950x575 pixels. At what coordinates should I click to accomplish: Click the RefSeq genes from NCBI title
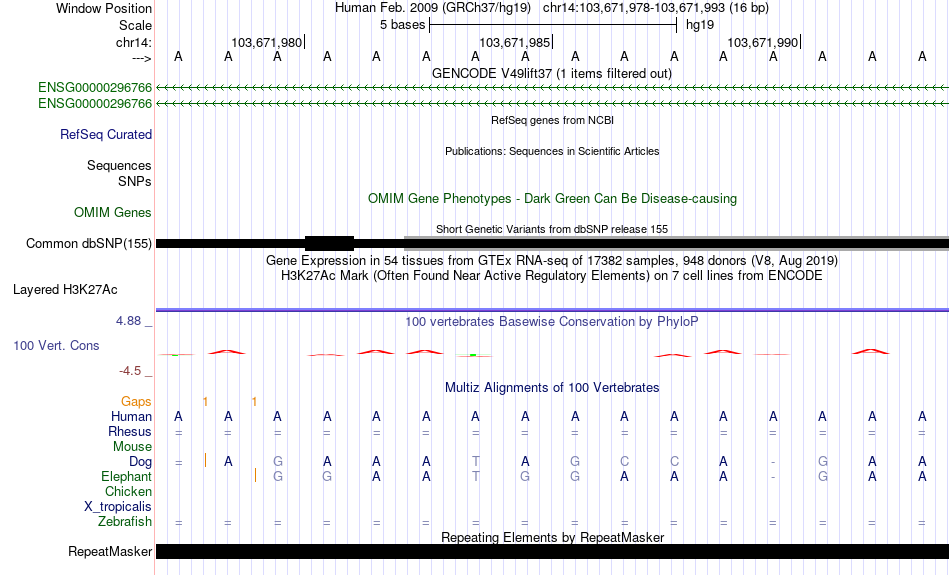point(552,120)
